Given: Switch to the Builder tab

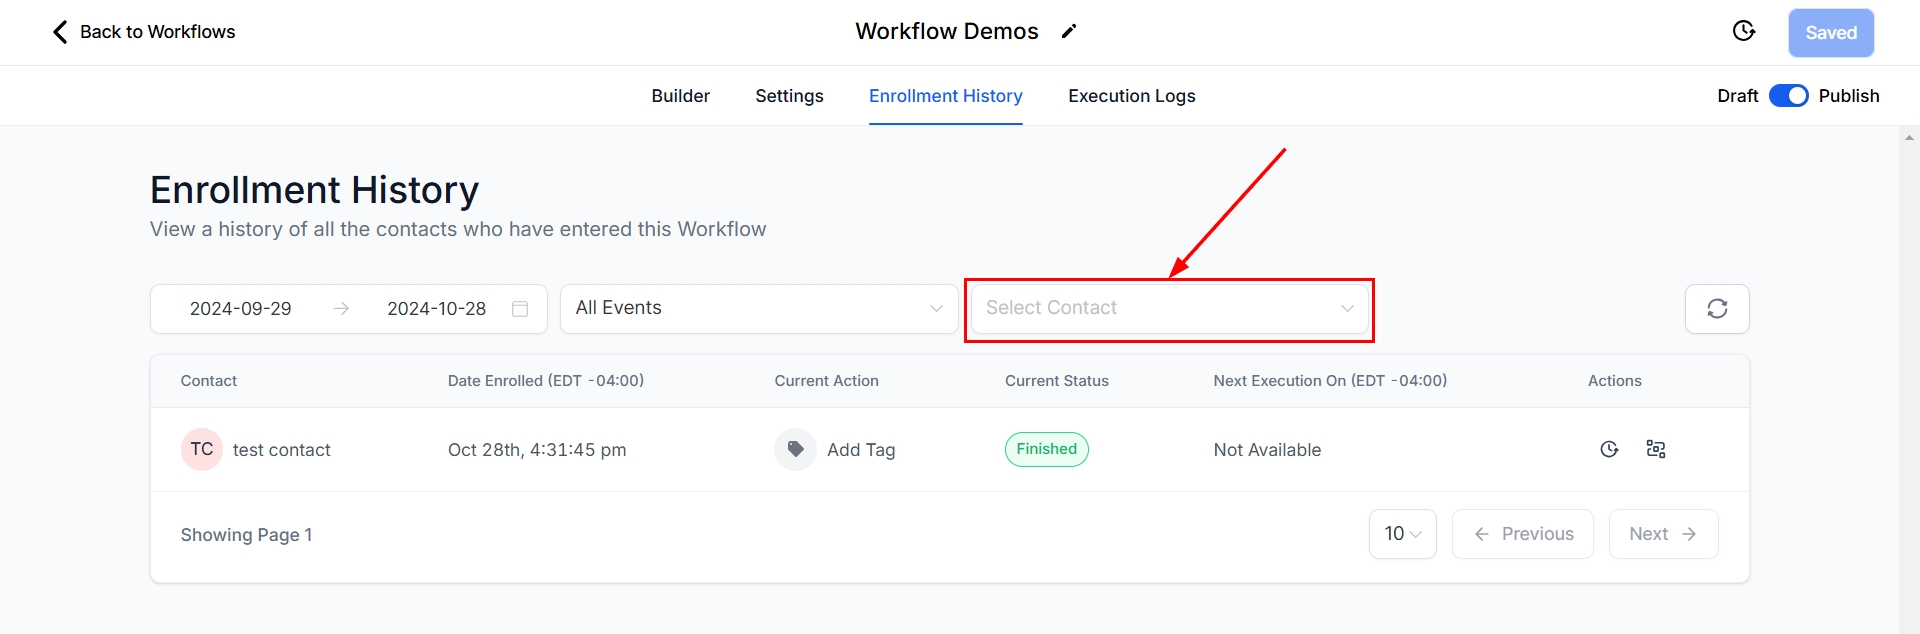Looking at the screenshot, I should point(680,96).
